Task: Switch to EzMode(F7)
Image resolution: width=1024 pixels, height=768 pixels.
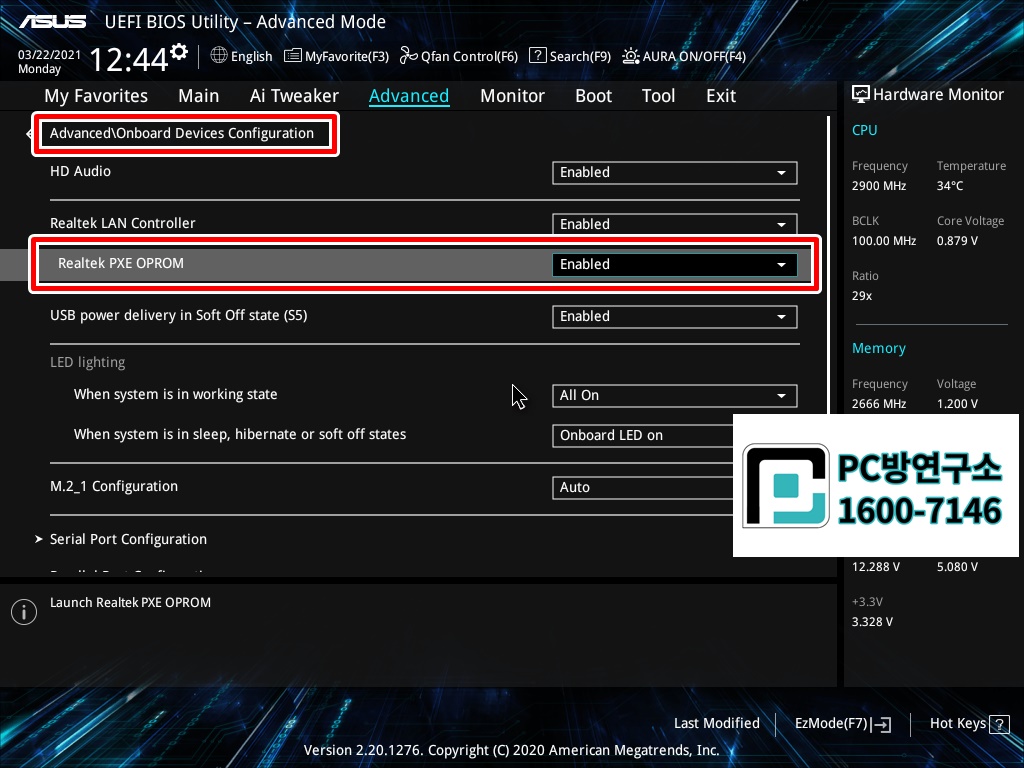Action: (x=842, y=724)
